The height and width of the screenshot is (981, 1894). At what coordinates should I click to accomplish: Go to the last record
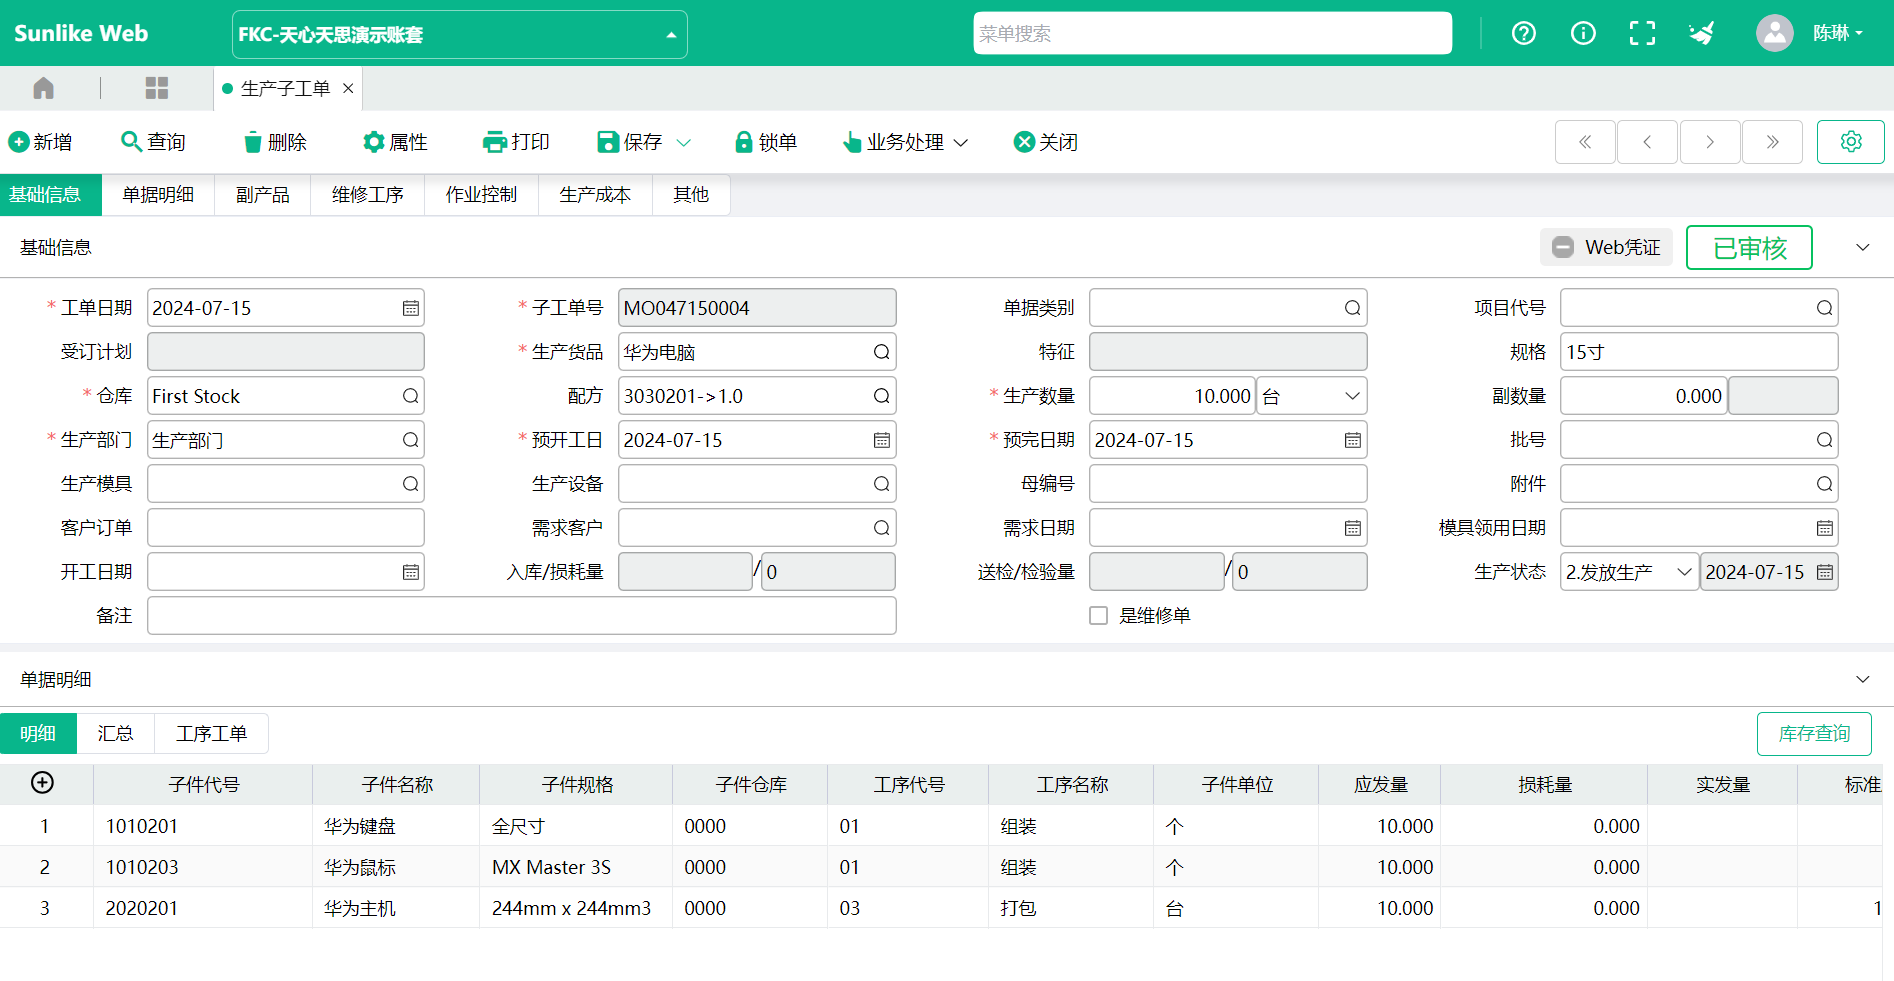[1772, 142]
